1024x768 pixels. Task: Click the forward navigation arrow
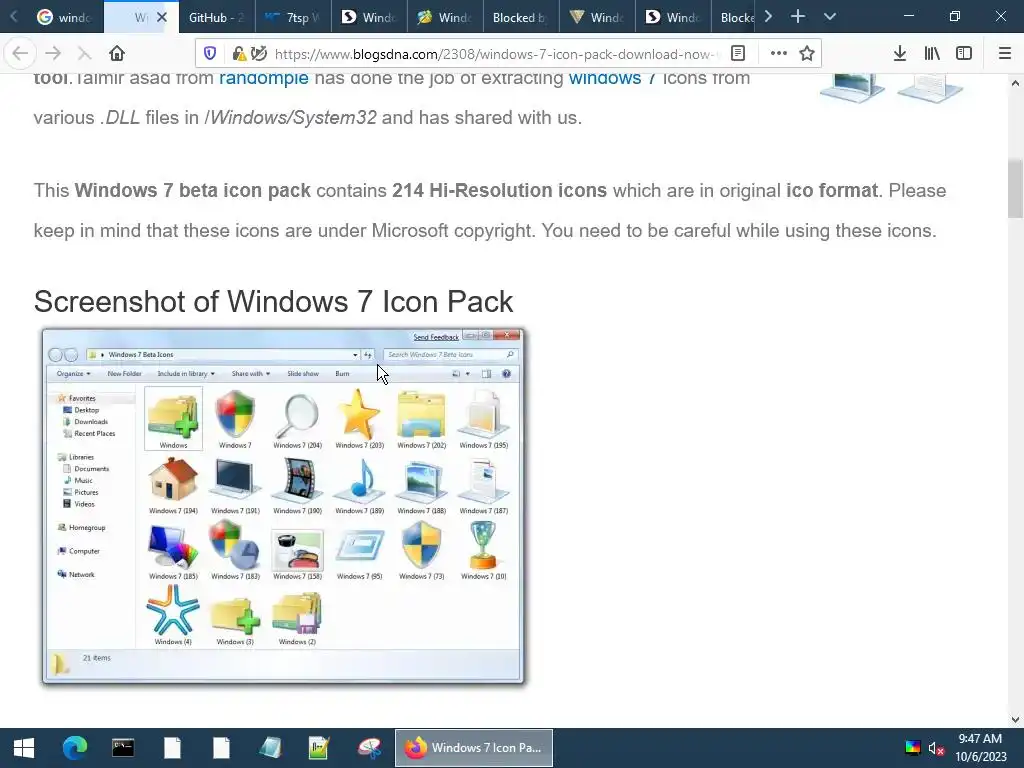click(53, 54)
